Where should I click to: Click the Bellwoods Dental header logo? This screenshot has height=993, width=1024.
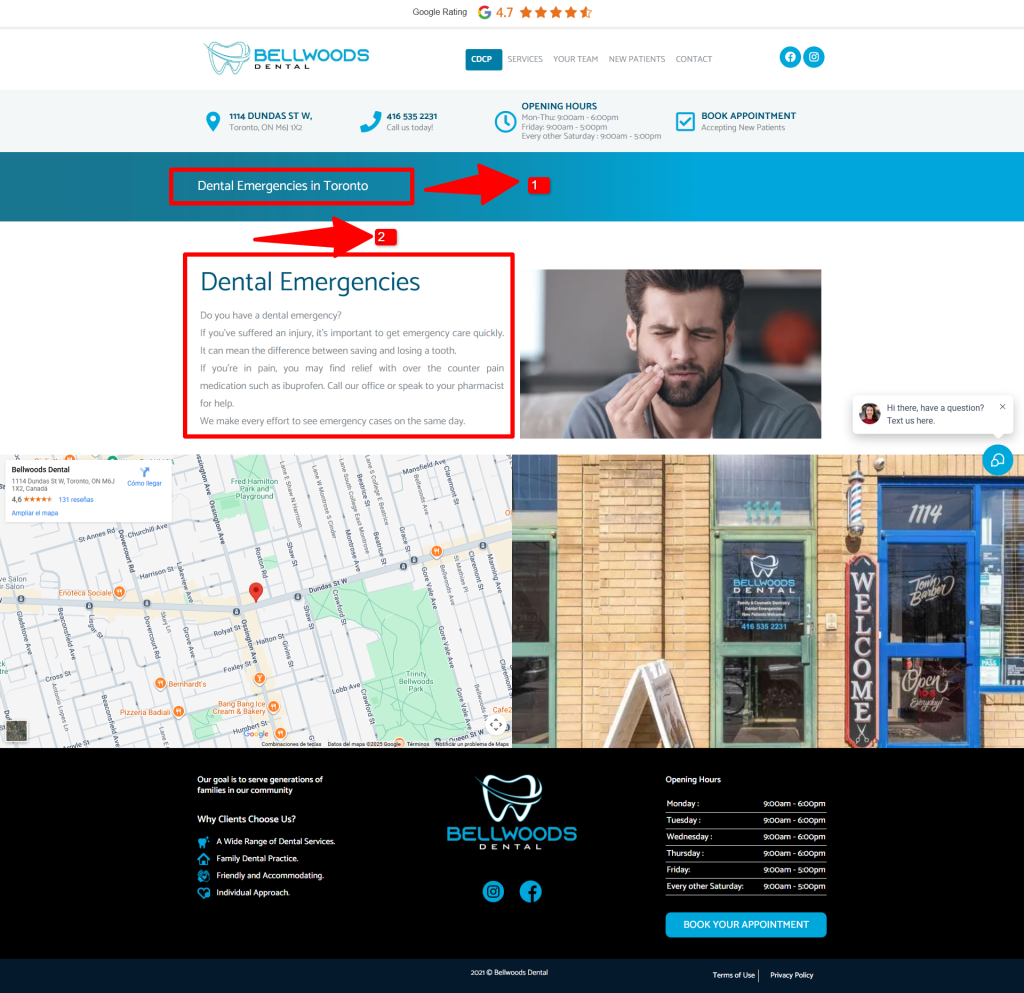286,58
